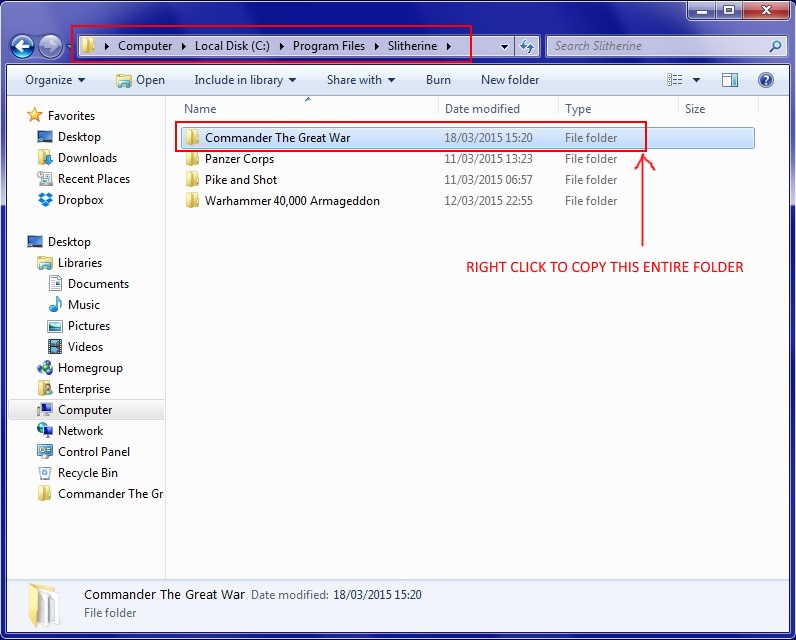Click the magnifier search icon
Screen dimensions: 796x640
(x=775, y=46)
